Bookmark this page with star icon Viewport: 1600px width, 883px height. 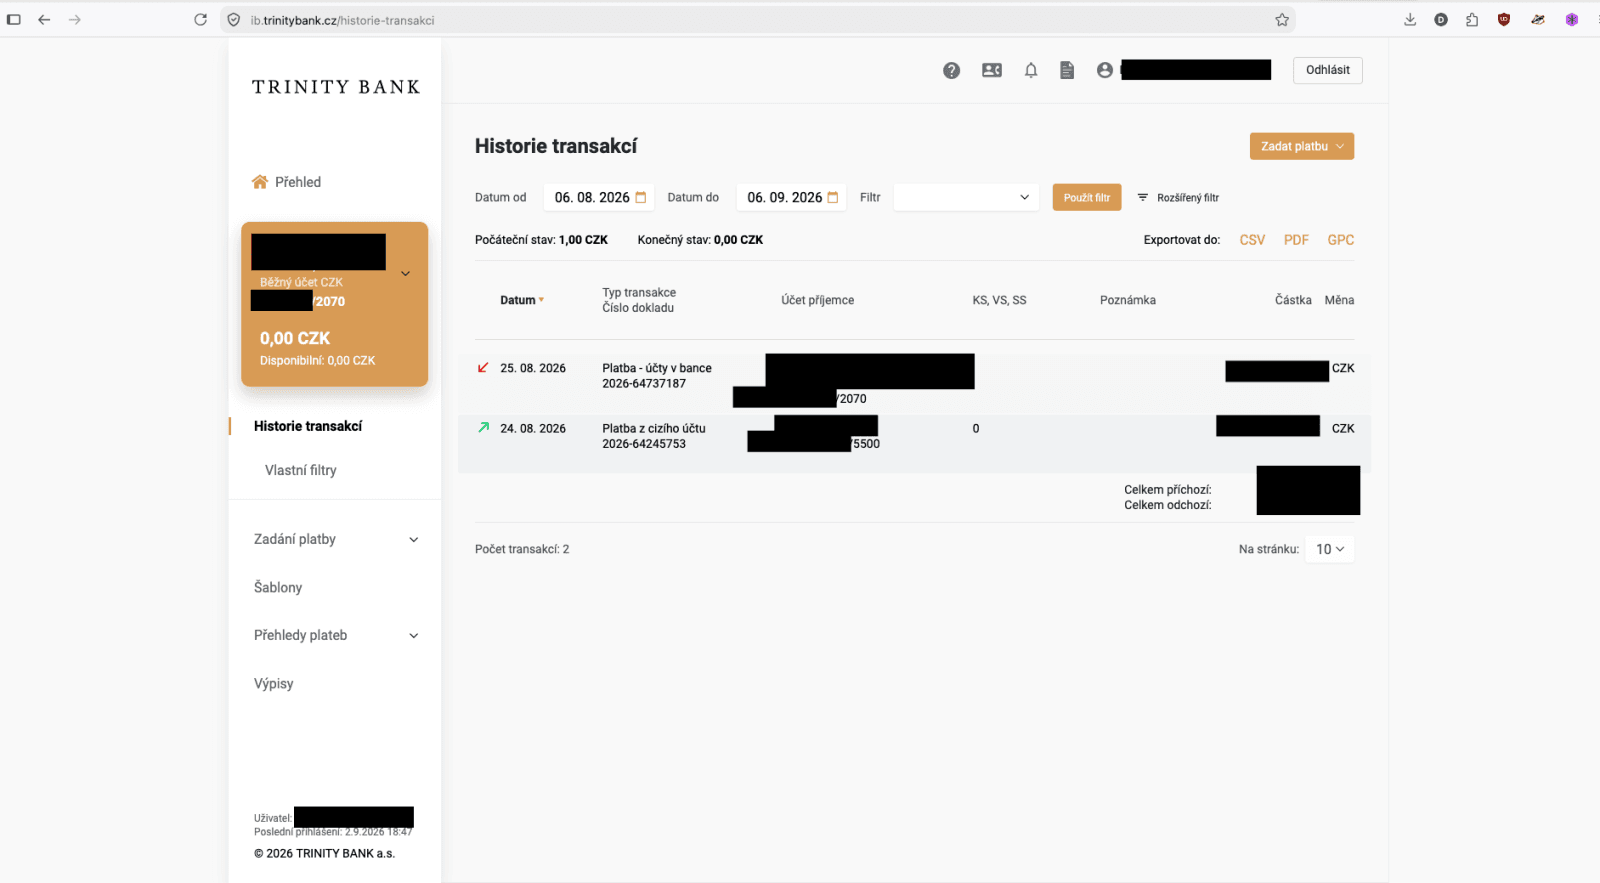coord(1282,20)
